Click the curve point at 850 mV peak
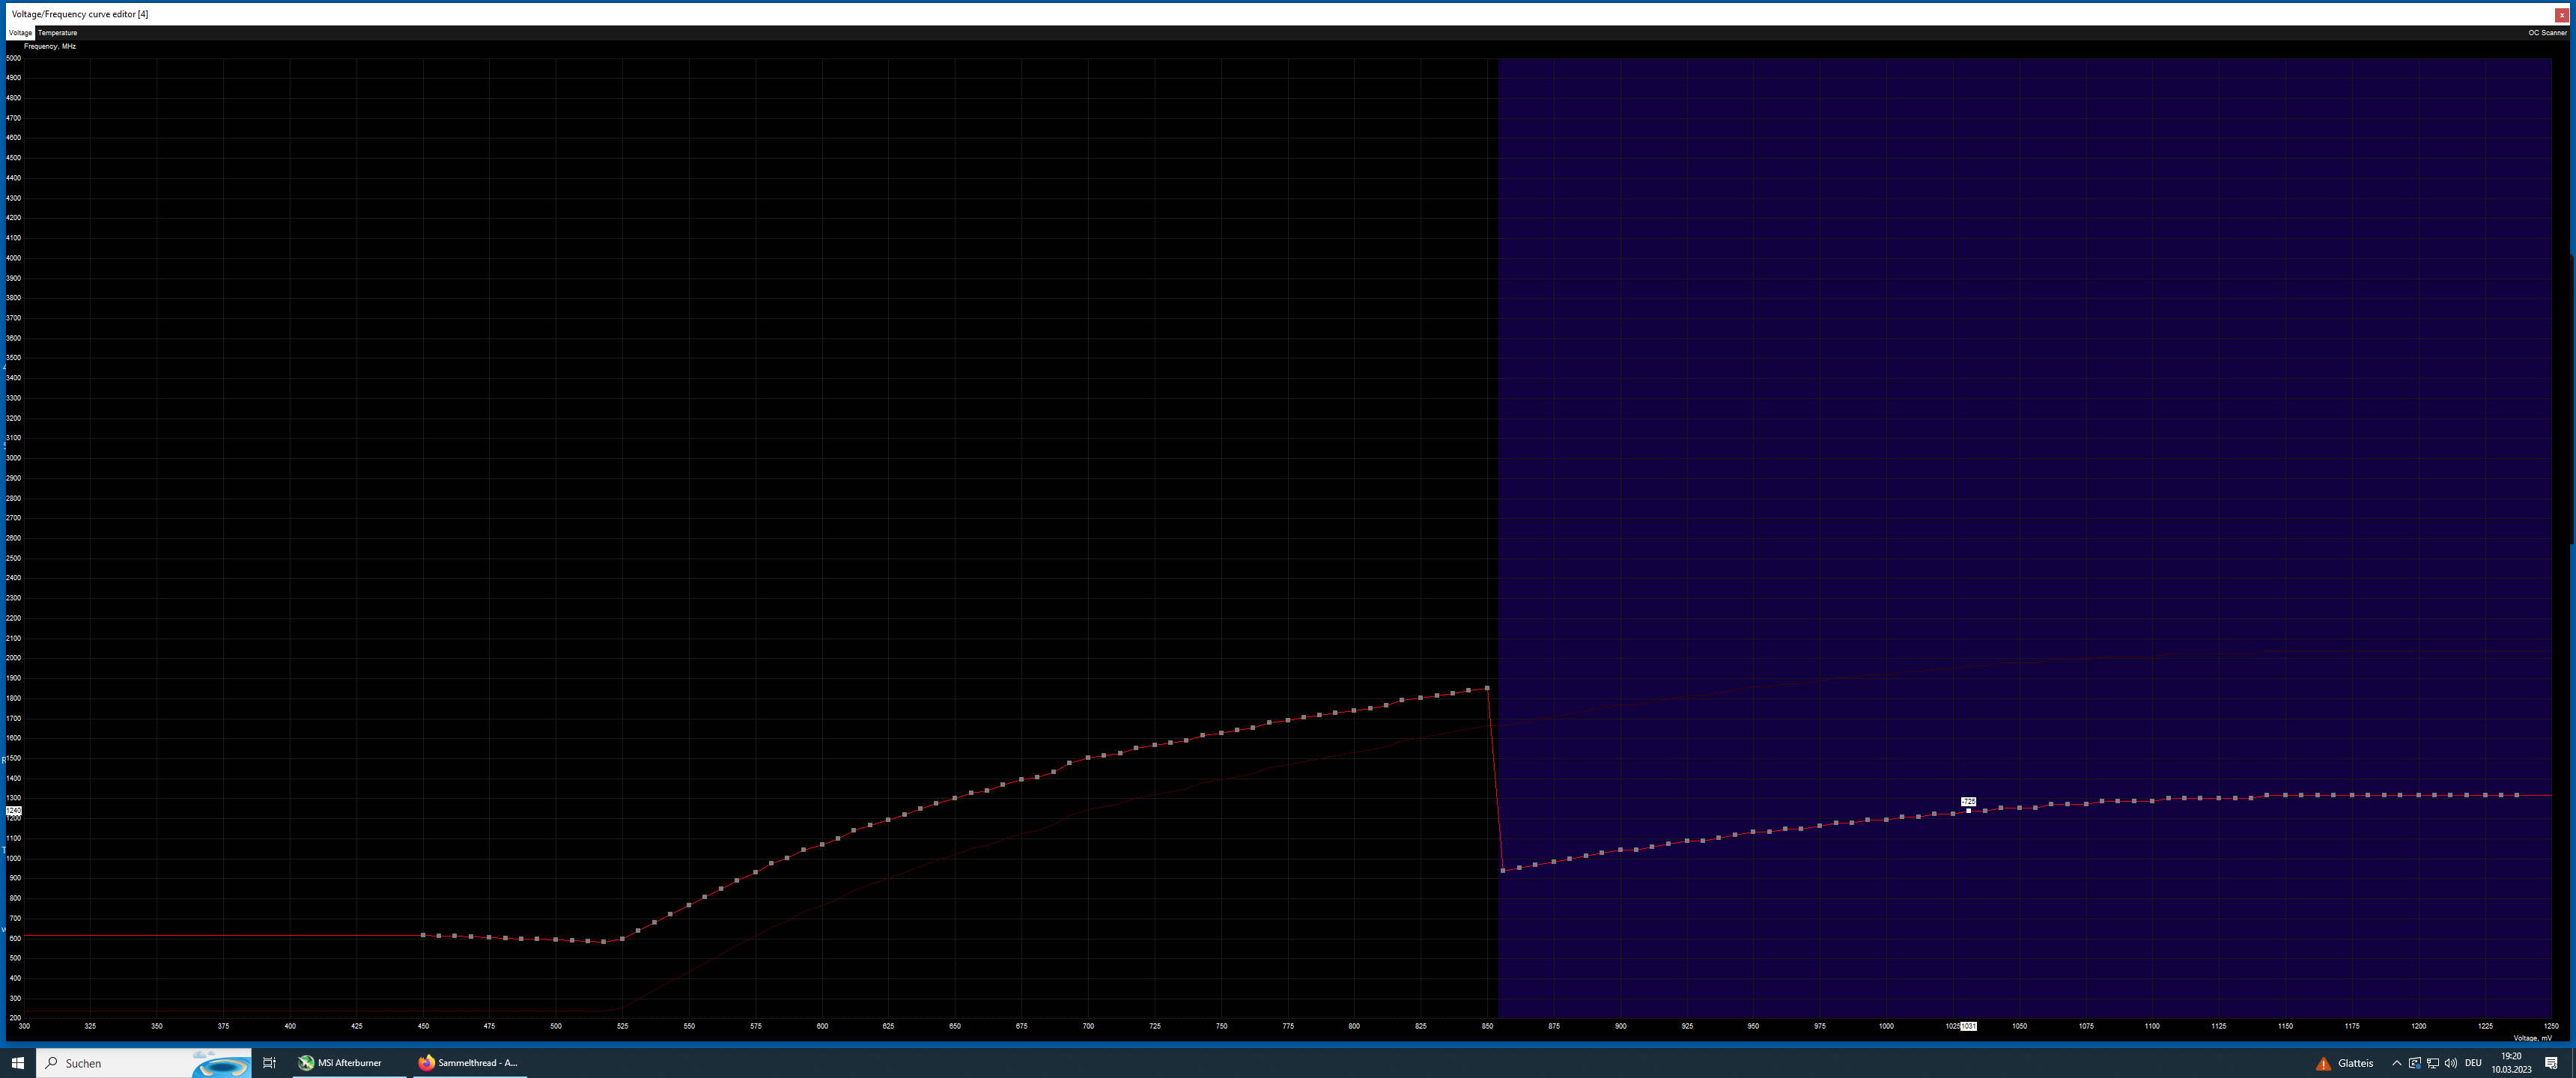 1487,688
